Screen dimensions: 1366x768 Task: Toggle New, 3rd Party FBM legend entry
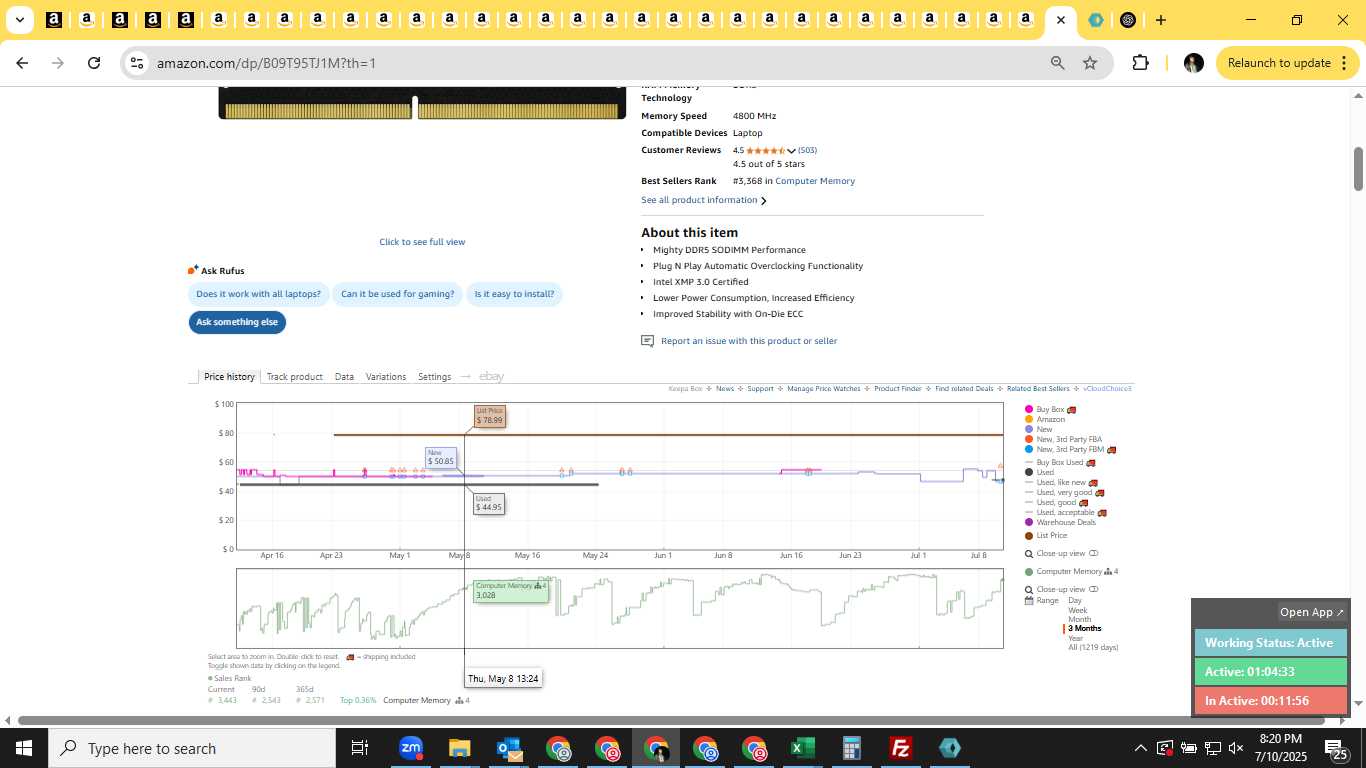1069,450
